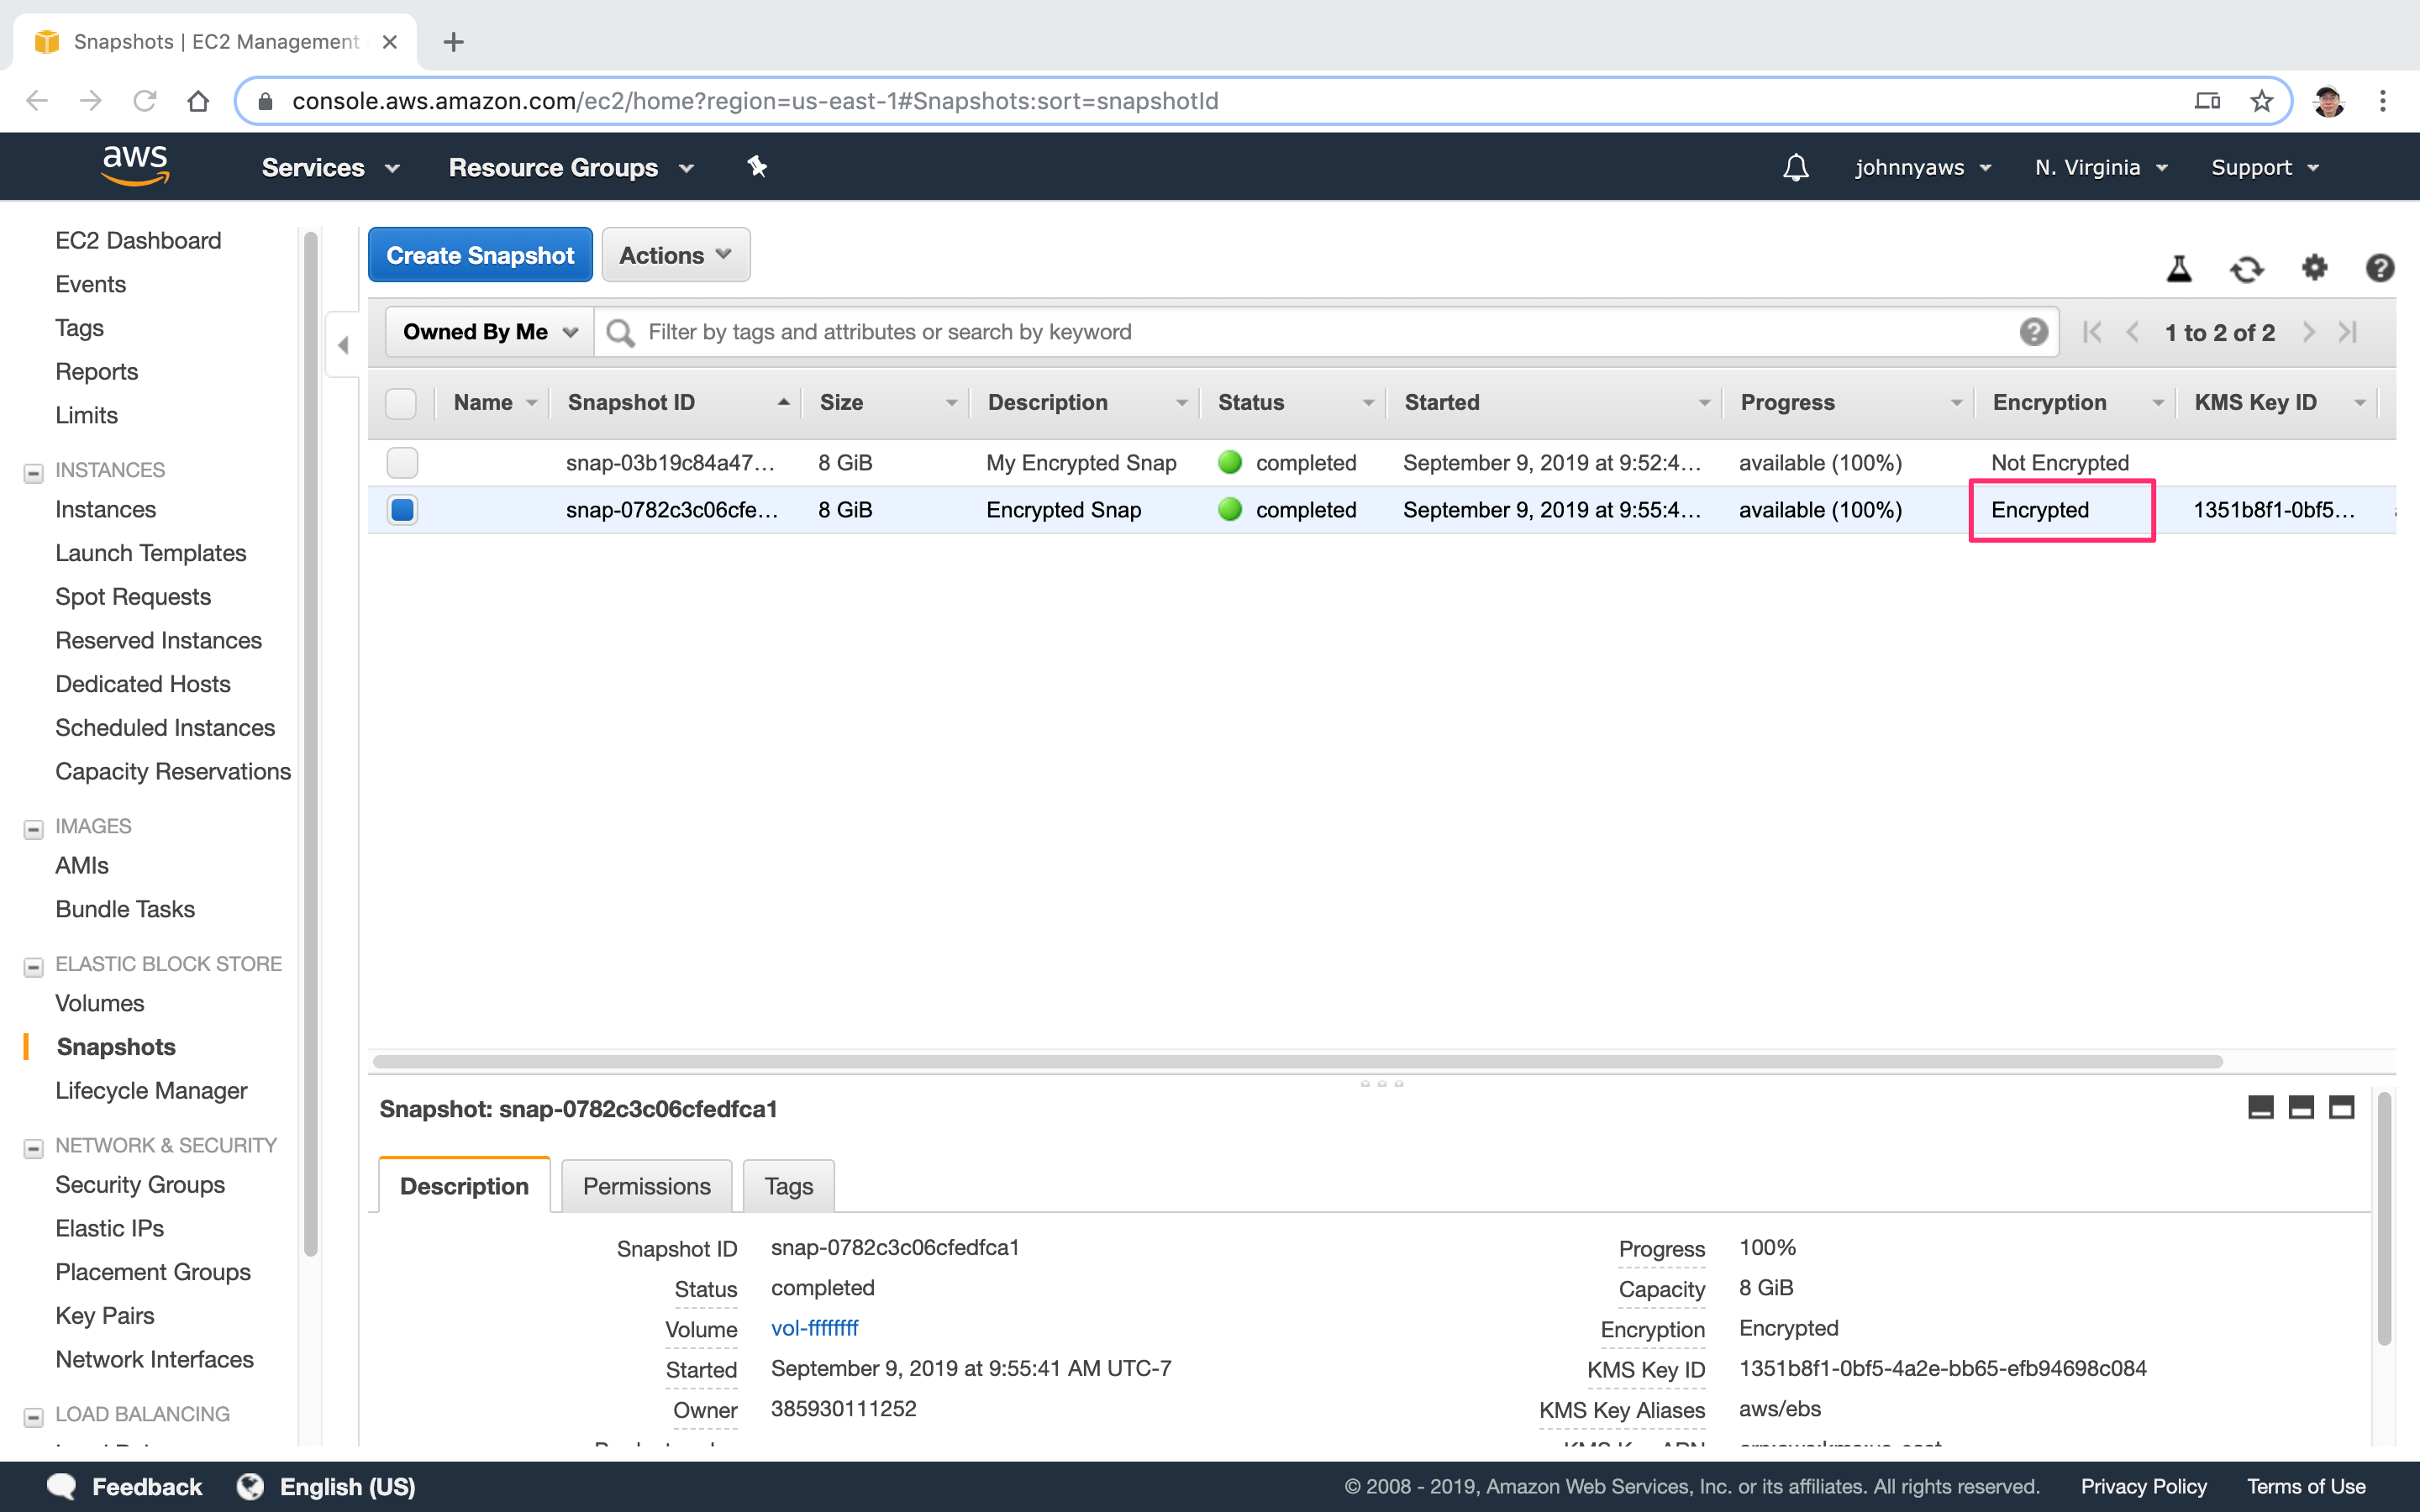Reload the browser page
Screen dimensions: 2420x1512
pos(145,101)
